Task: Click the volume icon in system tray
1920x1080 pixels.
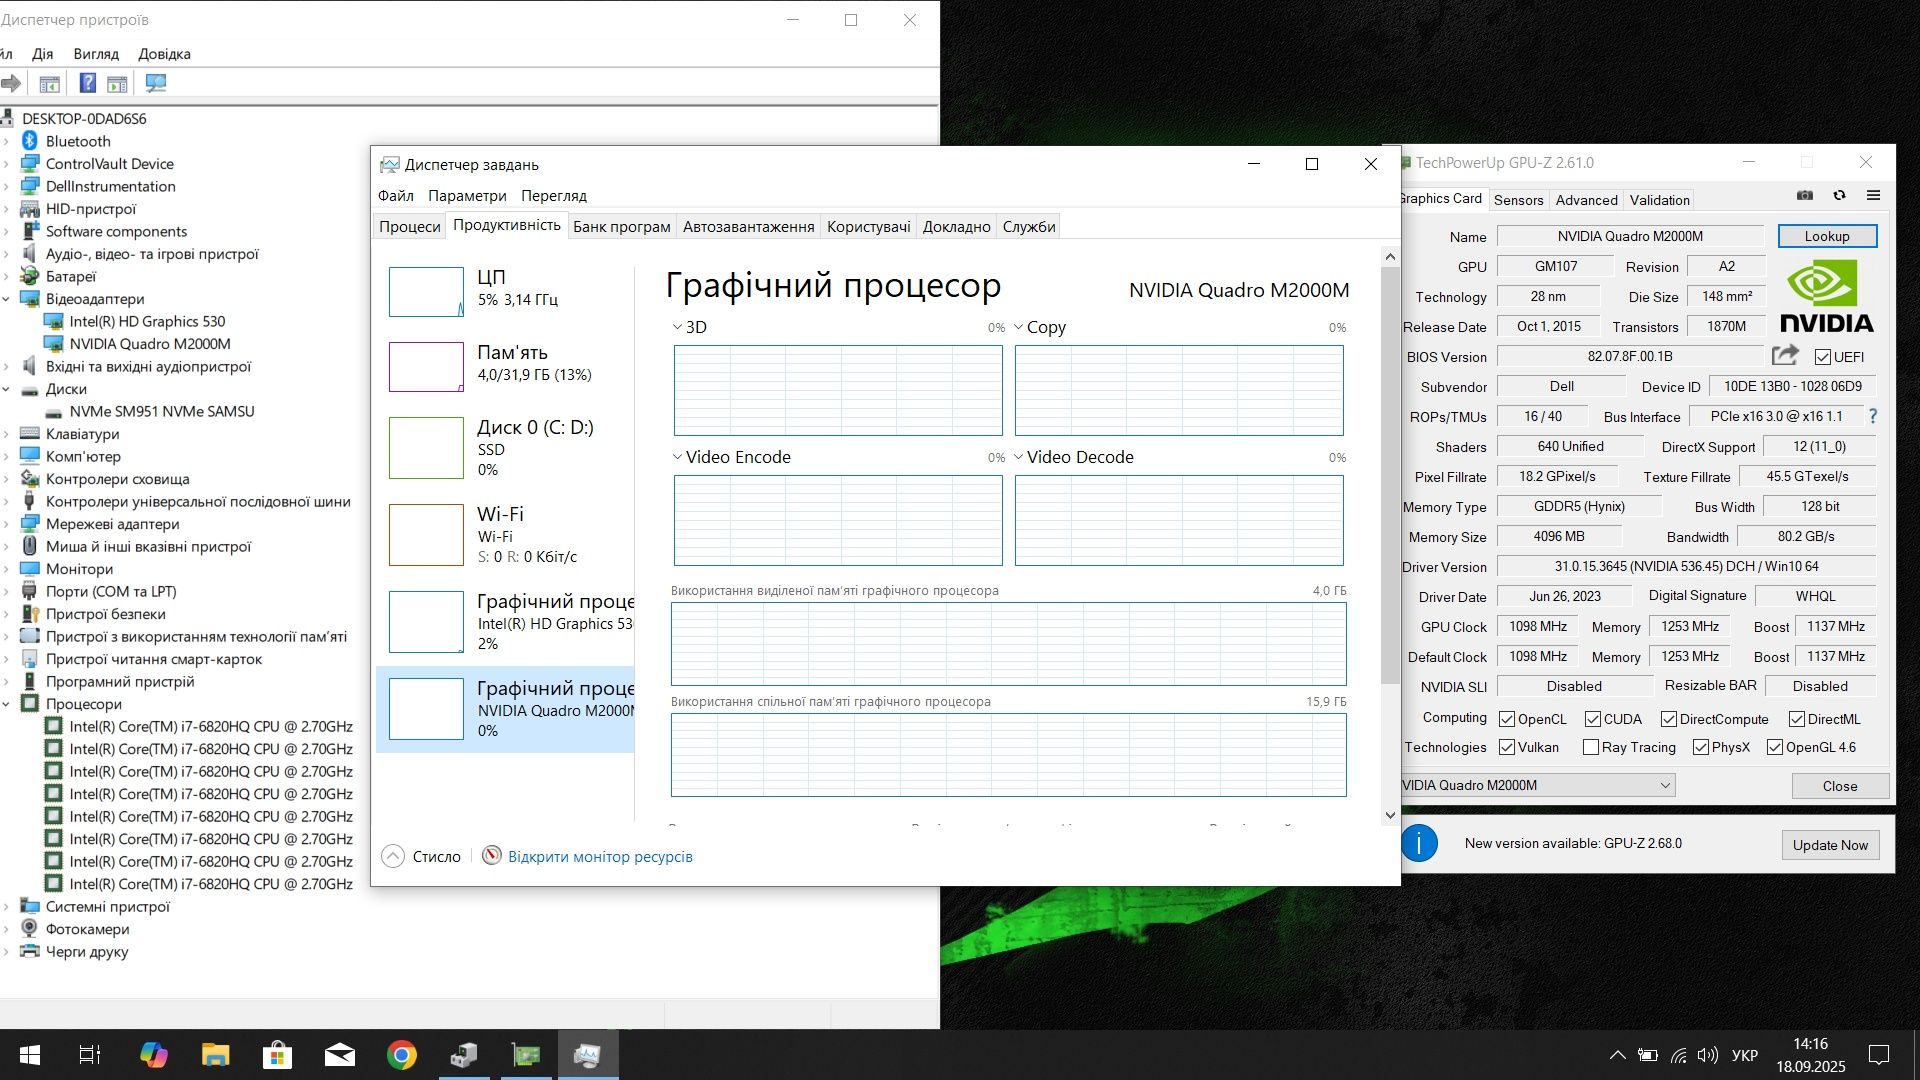Action: click(1708, 1055)
